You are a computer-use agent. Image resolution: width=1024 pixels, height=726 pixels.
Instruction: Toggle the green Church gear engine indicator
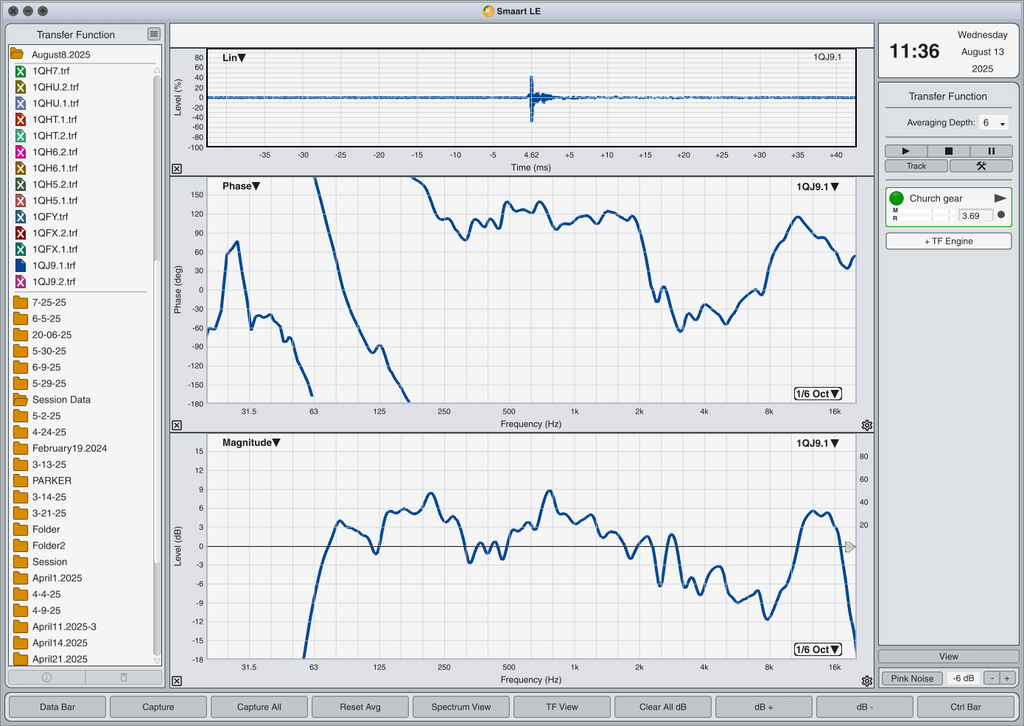[897, 198]
